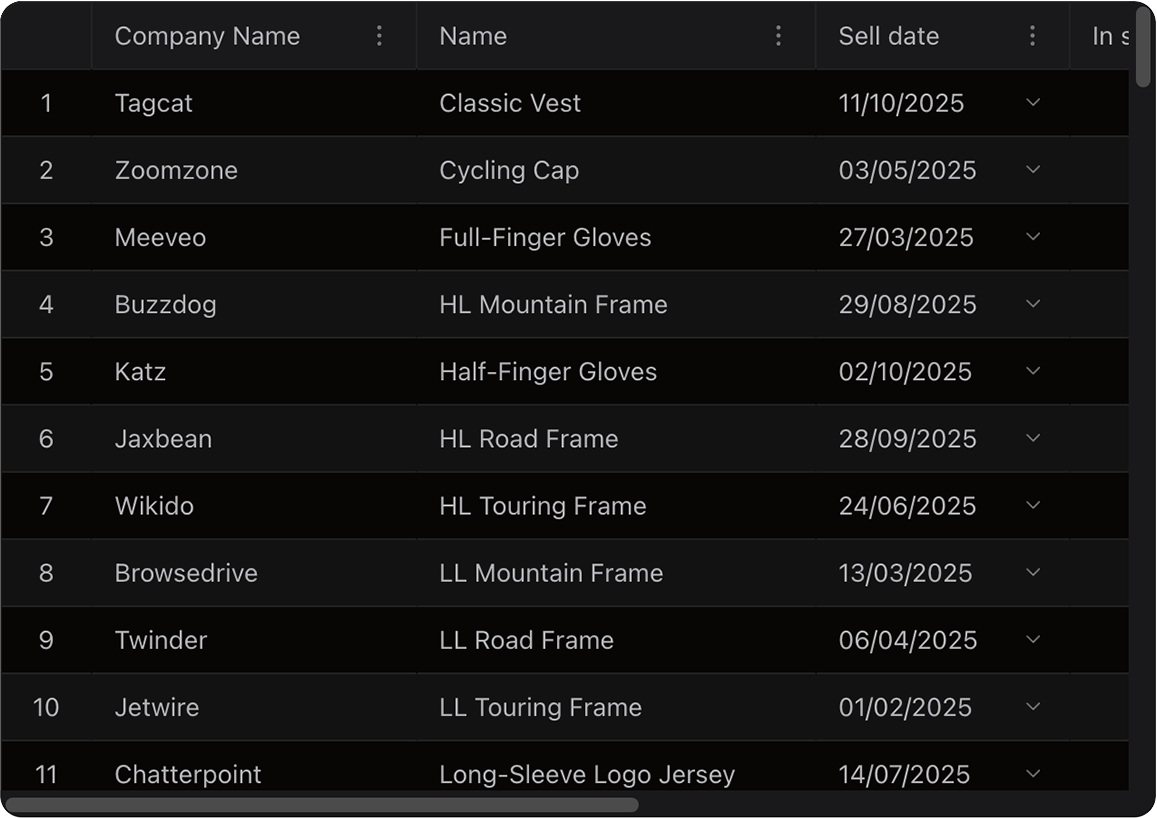Click the Sell date column header
The image size is (1157, 818).
[888, 36]
